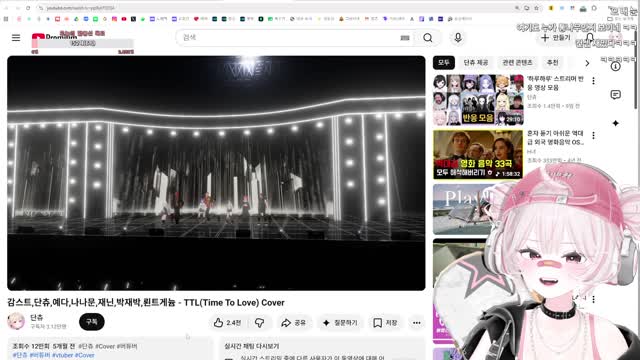
Task: Open the 하루하루 스트리머 반응 title
Action: coord(555,83)
